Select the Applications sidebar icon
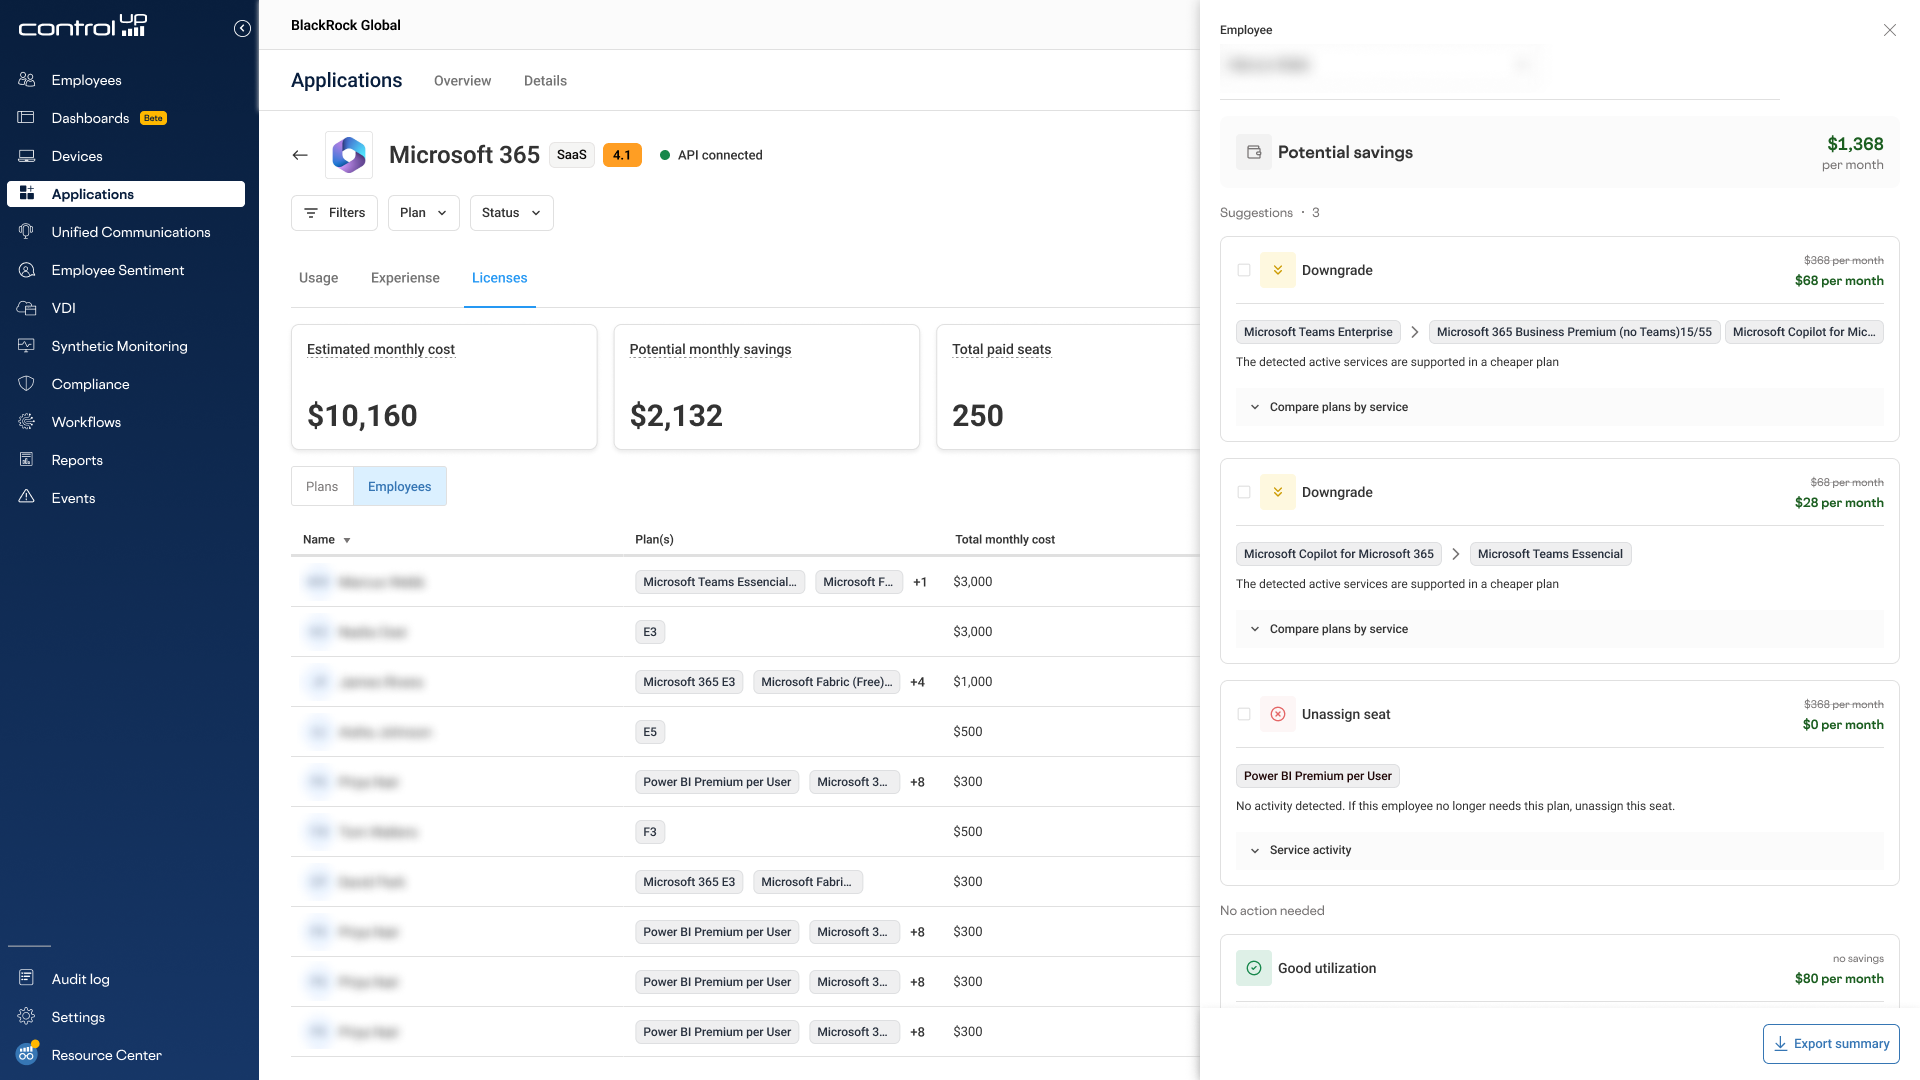Image resolution: width=1920 pixels, height=1080 pixels. pos(27,194)
